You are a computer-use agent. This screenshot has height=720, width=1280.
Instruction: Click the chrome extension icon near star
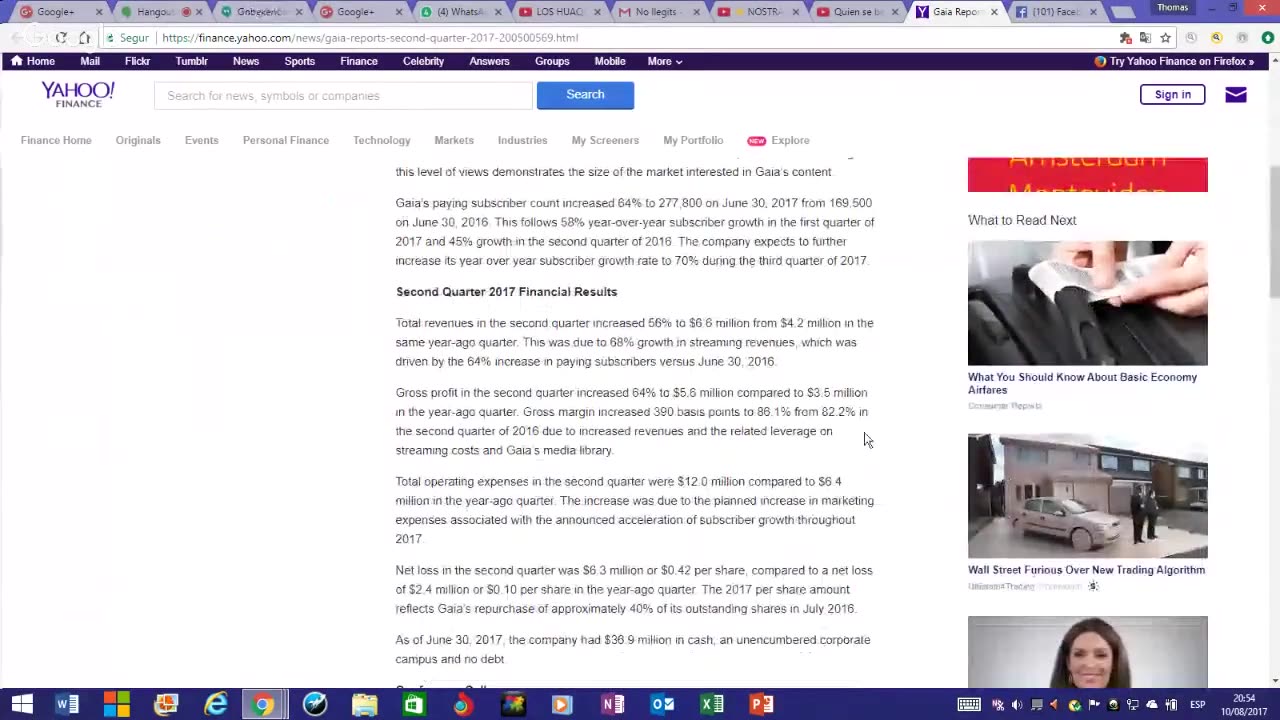[1125, 38]
